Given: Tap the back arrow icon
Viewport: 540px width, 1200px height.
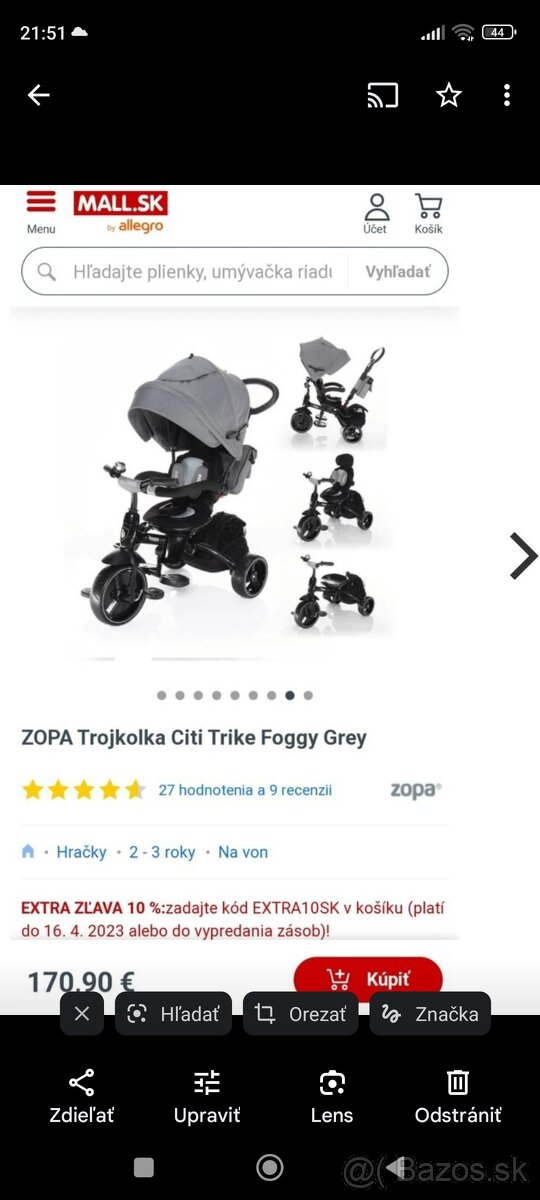Looking at the screenshot, I should coord(38,95).
